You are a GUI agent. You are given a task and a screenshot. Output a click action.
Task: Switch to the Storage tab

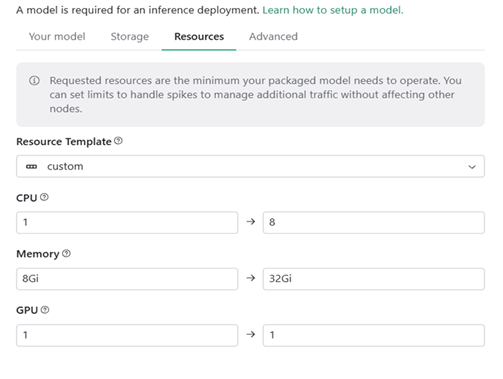click(x=130, y=36)
